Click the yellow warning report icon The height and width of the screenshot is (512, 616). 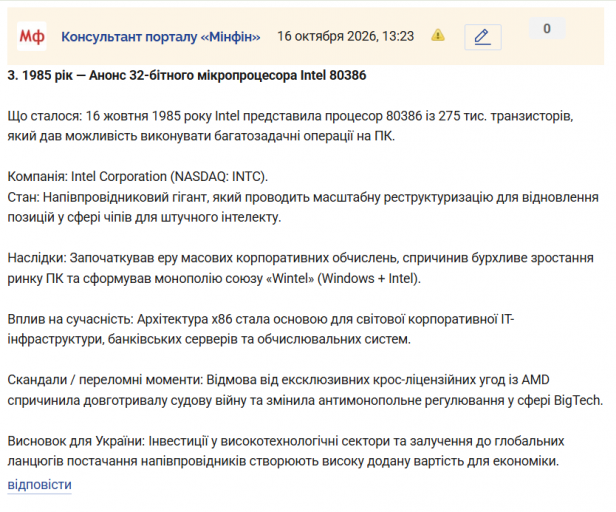pyautogui.click(x=438, y=36)
